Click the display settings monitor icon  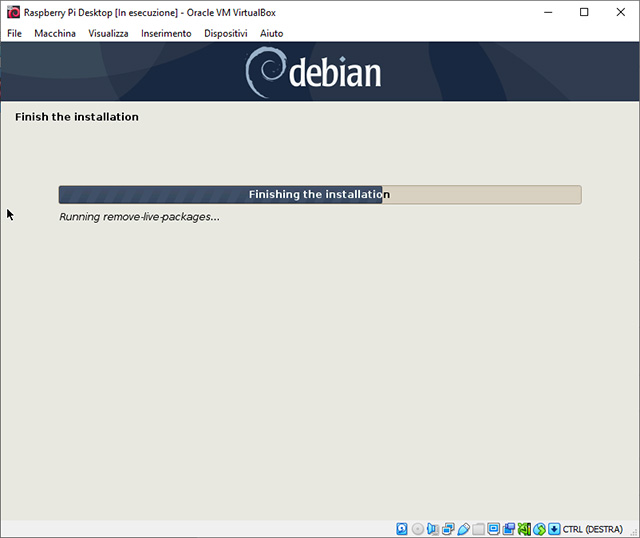pyautogui.click(x=493, y=528)
